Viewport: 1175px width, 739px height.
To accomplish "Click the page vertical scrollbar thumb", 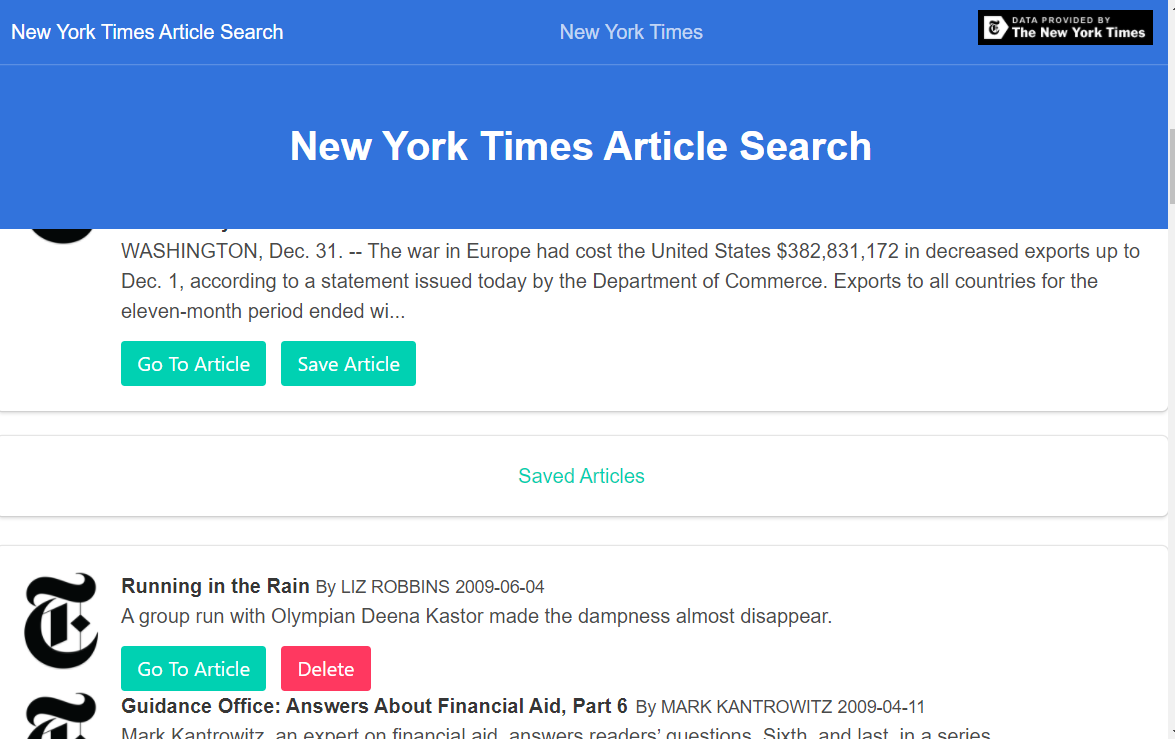I will [x=1171, y=165].
